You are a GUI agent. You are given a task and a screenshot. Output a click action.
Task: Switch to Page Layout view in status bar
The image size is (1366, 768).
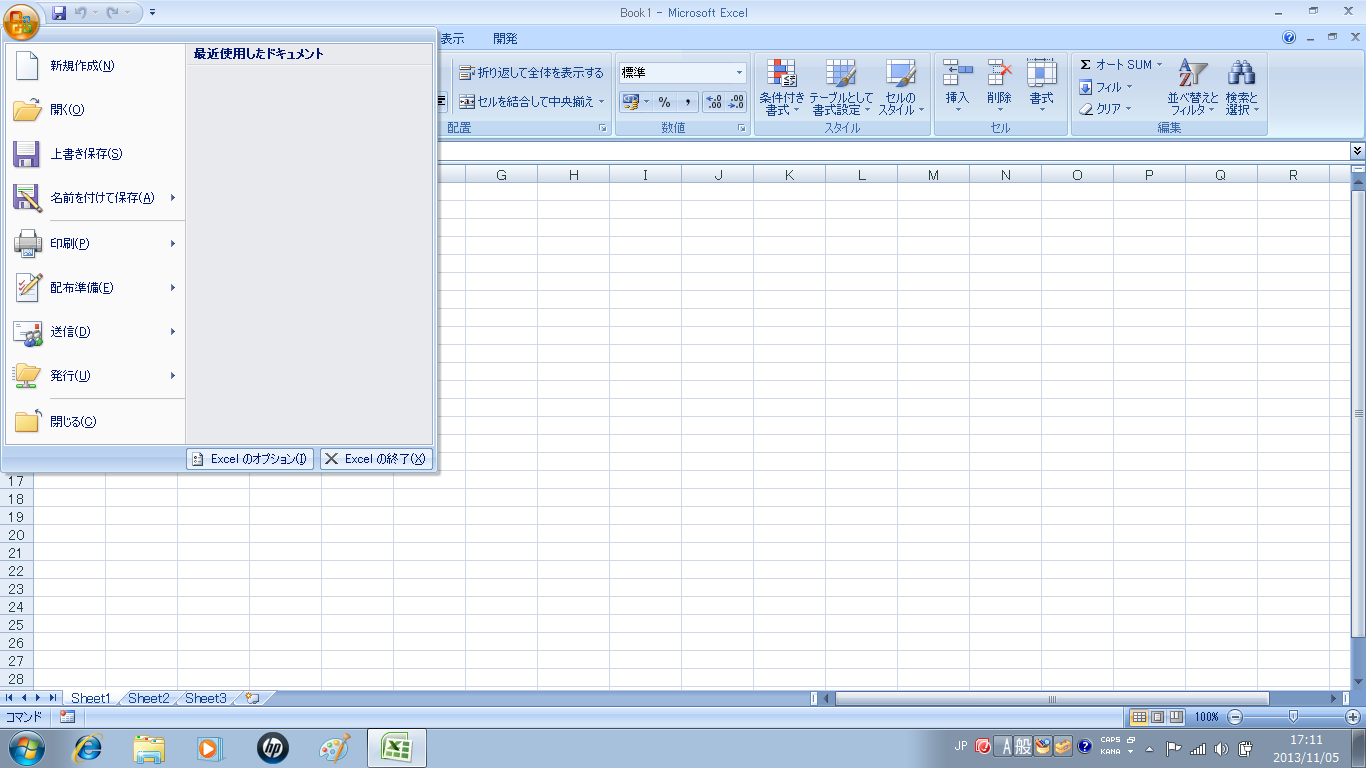click(x=1157, y=717)
